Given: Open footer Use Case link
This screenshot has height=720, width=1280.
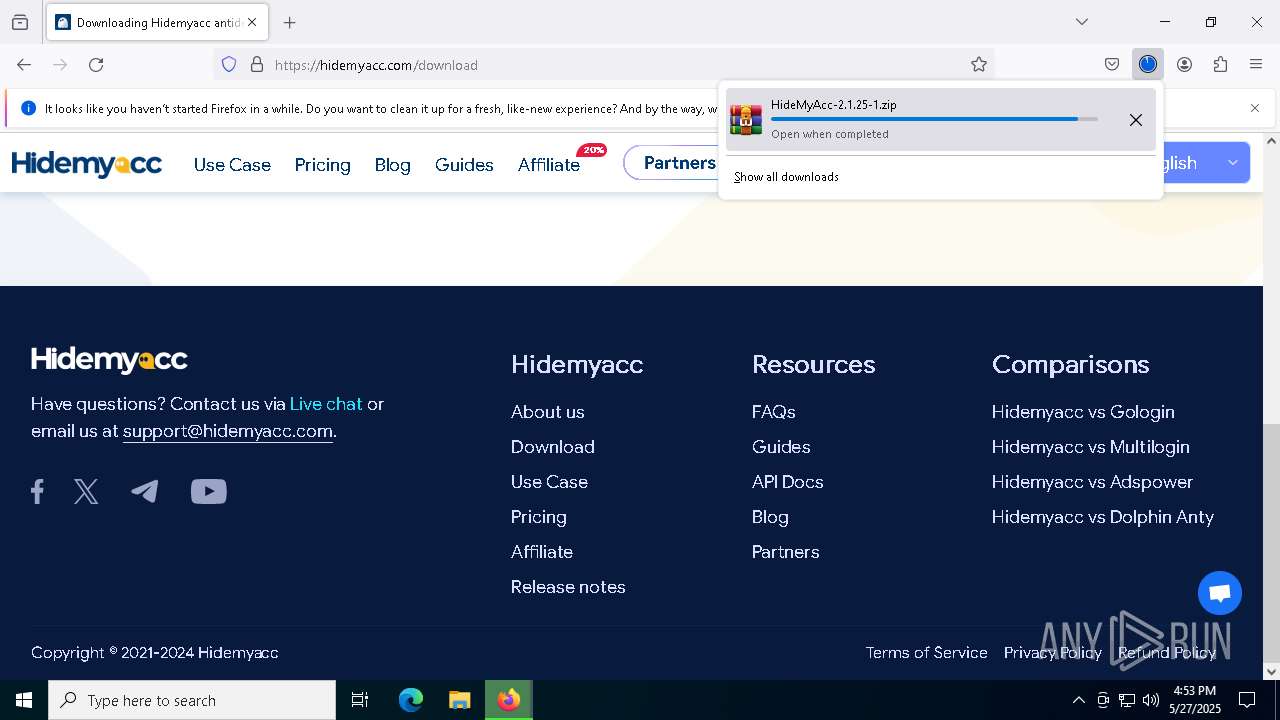Looking at the screenshot, I should tap(549, 482).
